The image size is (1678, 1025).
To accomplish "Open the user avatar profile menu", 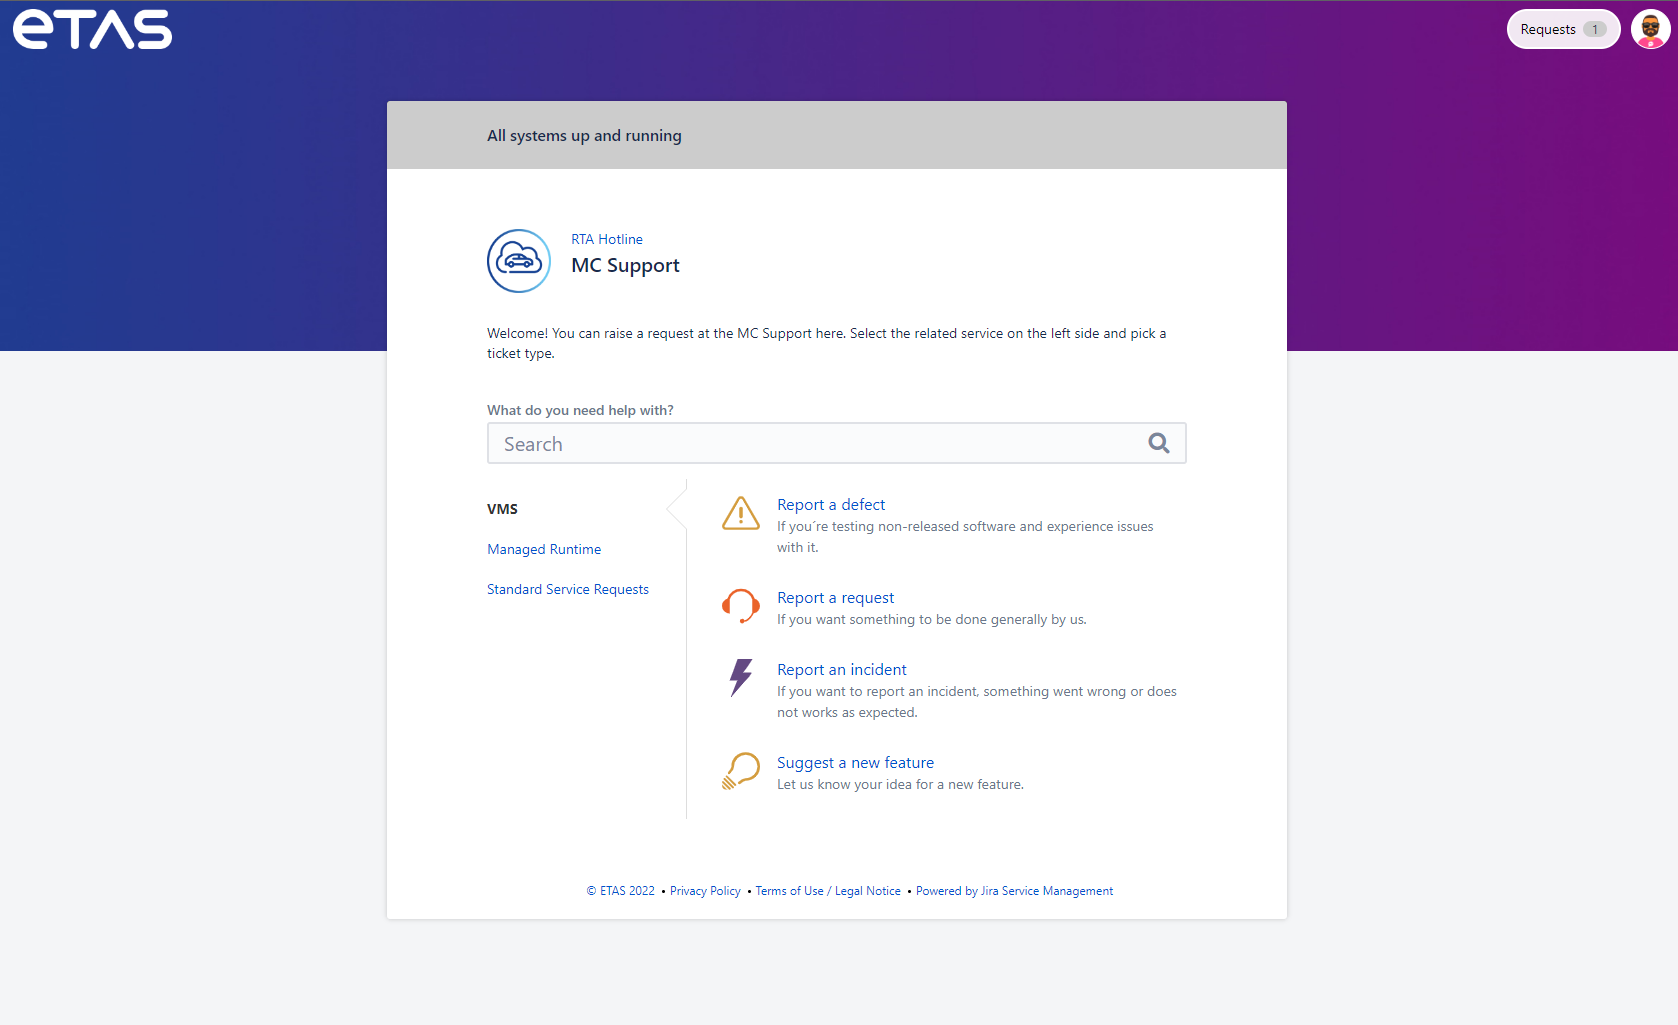I will click(x=1650, y=29).
